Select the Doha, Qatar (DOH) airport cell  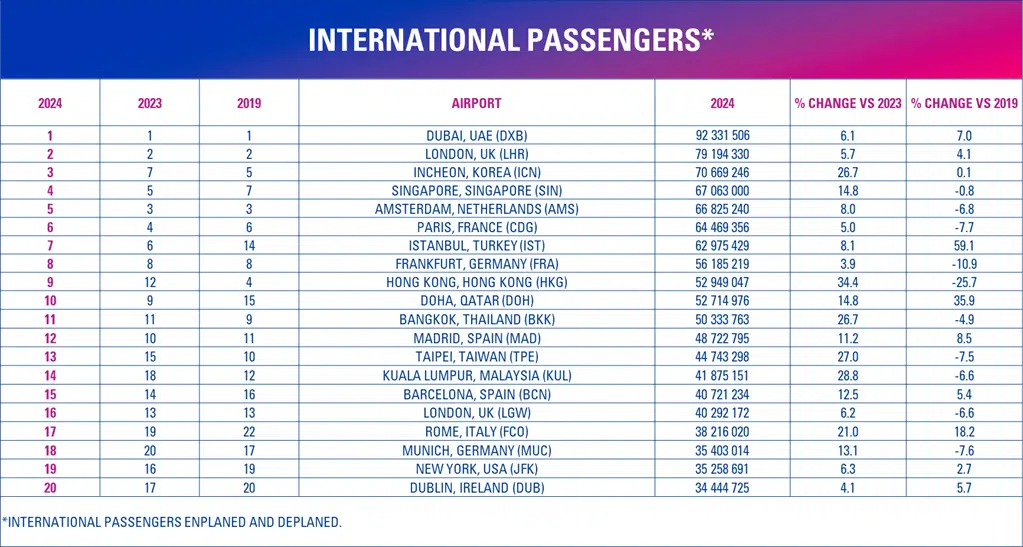tap(476, 300)
